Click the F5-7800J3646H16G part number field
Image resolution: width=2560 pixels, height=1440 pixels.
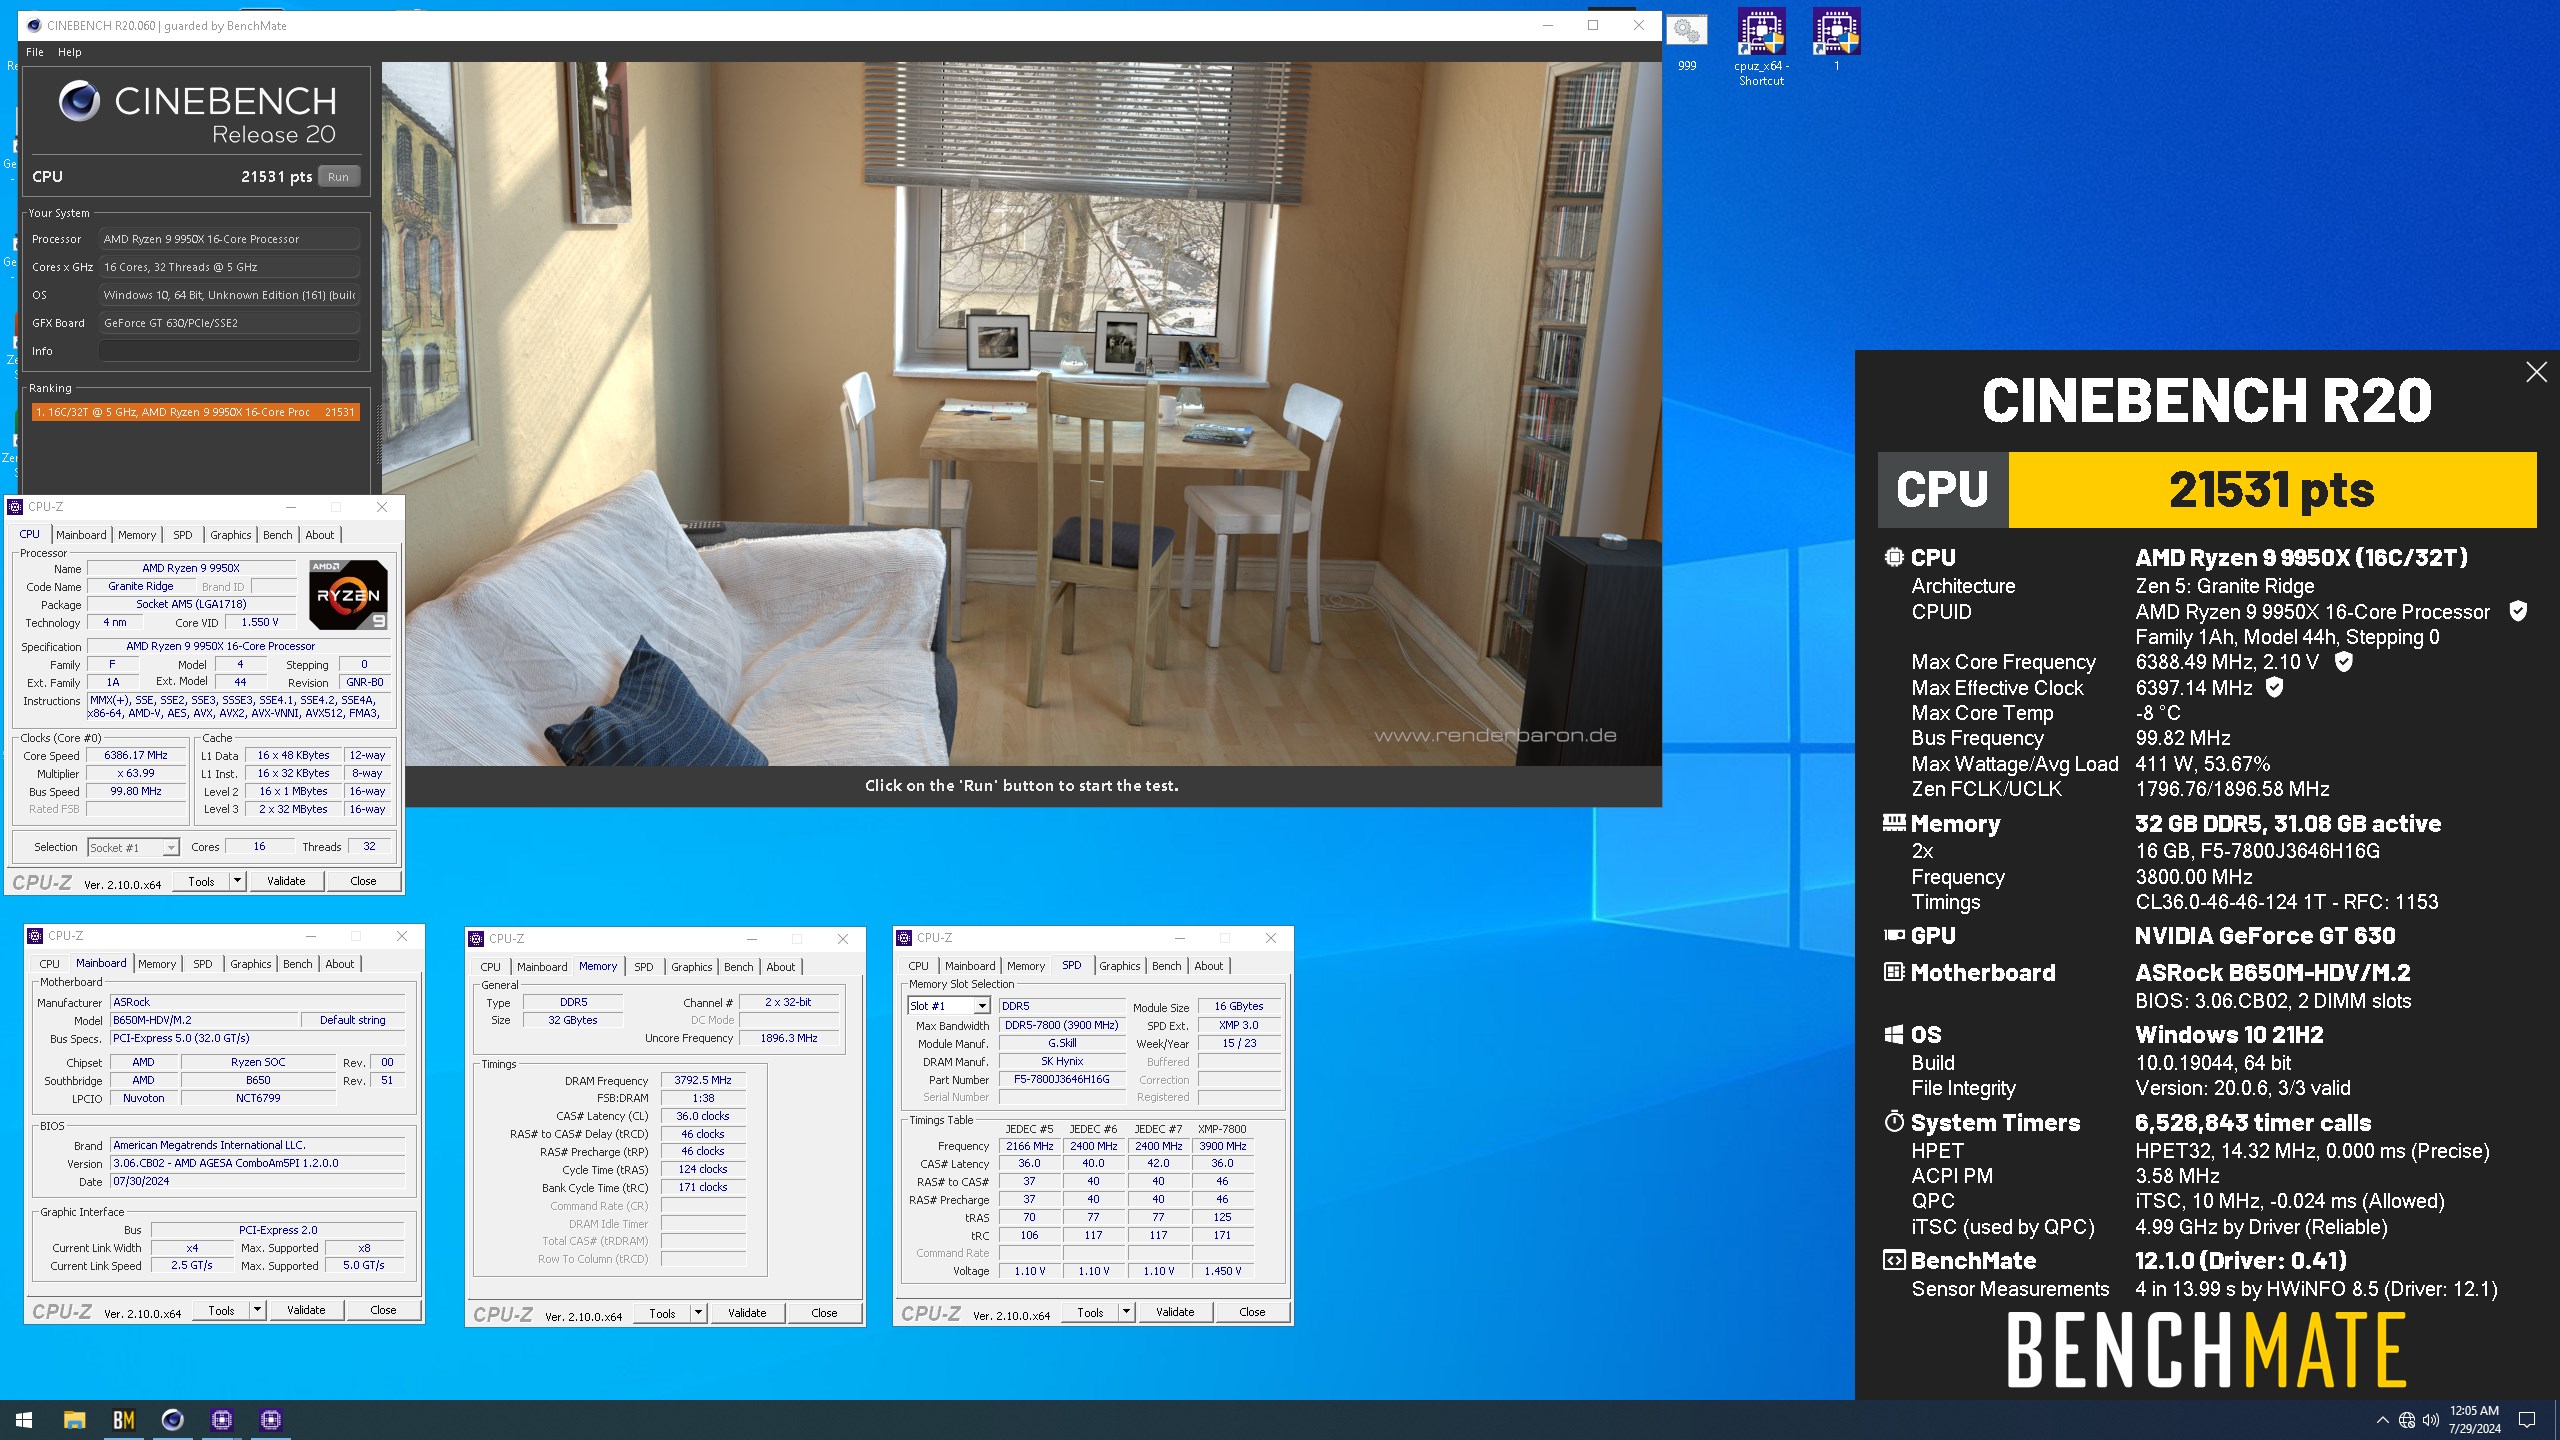(x=1061, y=1079)
